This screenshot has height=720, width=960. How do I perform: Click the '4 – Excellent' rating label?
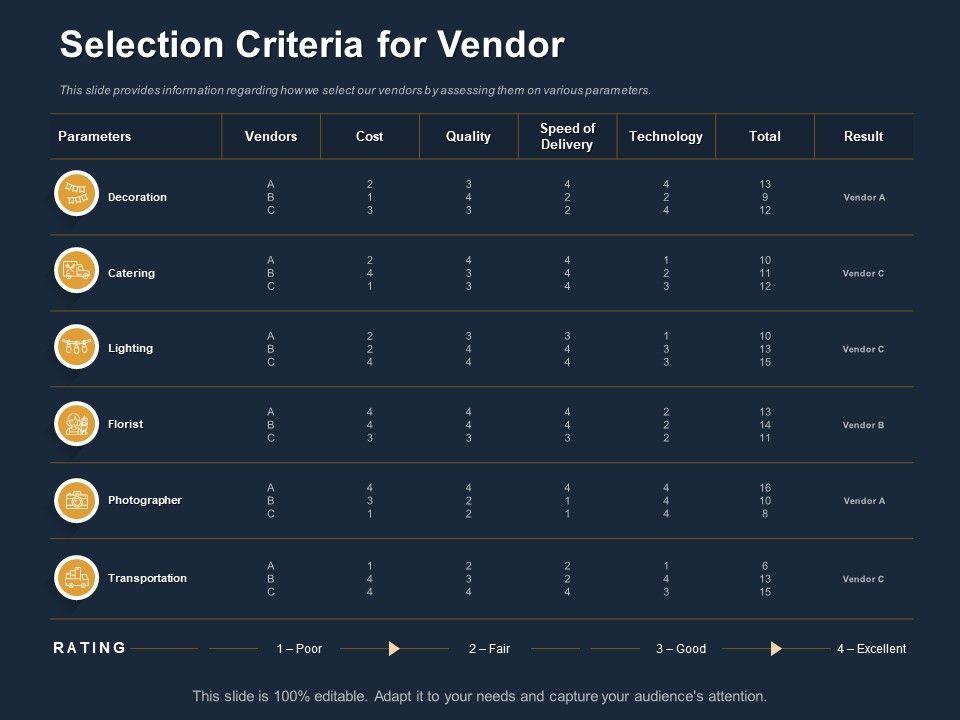[871, 649]
